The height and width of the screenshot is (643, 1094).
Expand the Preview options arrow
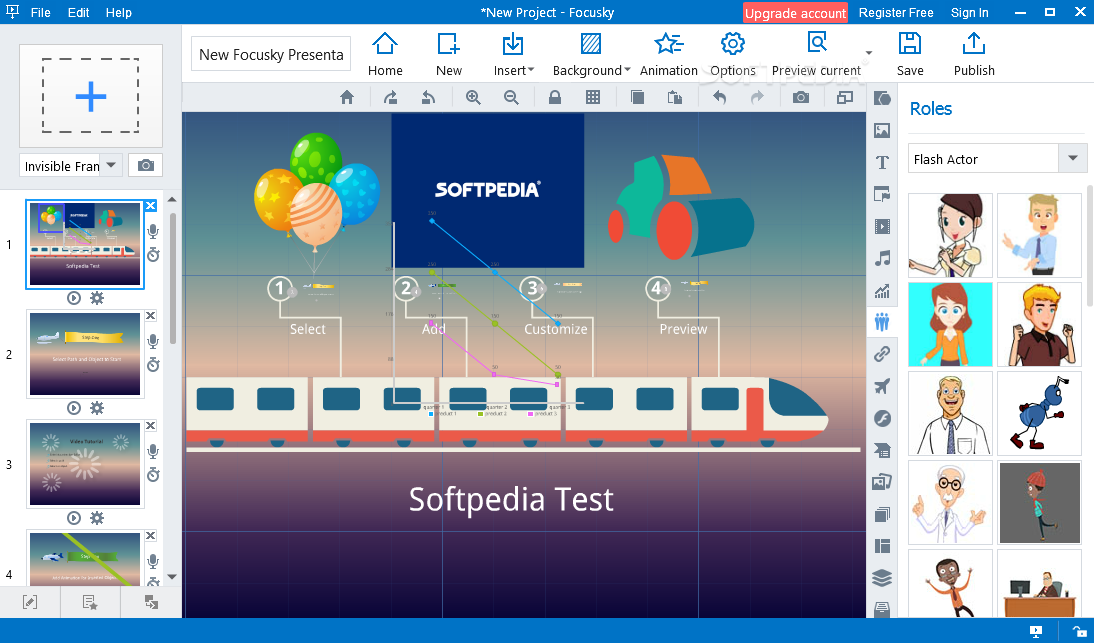pos(869,53)
